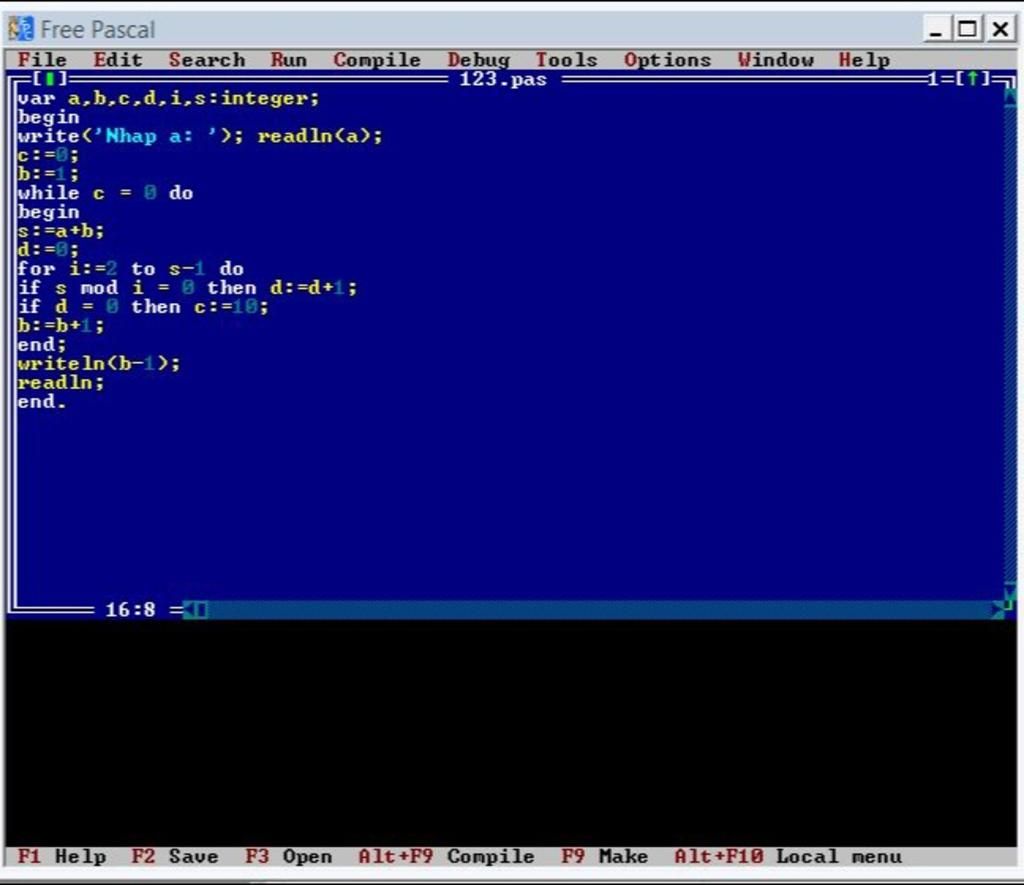This screenshot has width=1024, height=885.
Task: Open the Help menu
Action: [x=864, y=59]
